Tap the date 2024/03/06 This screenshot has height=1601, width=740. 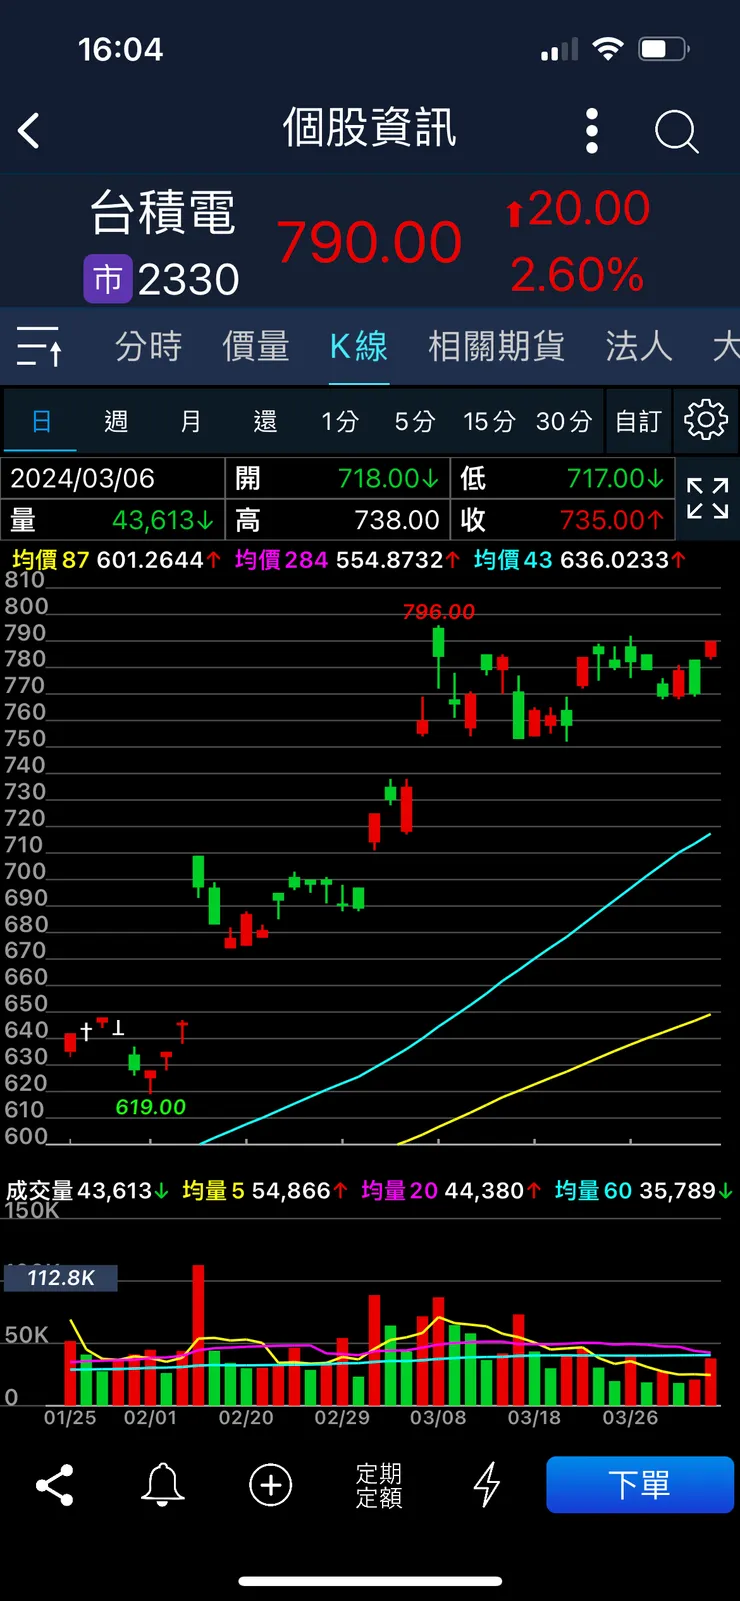[x=83, y=478]
